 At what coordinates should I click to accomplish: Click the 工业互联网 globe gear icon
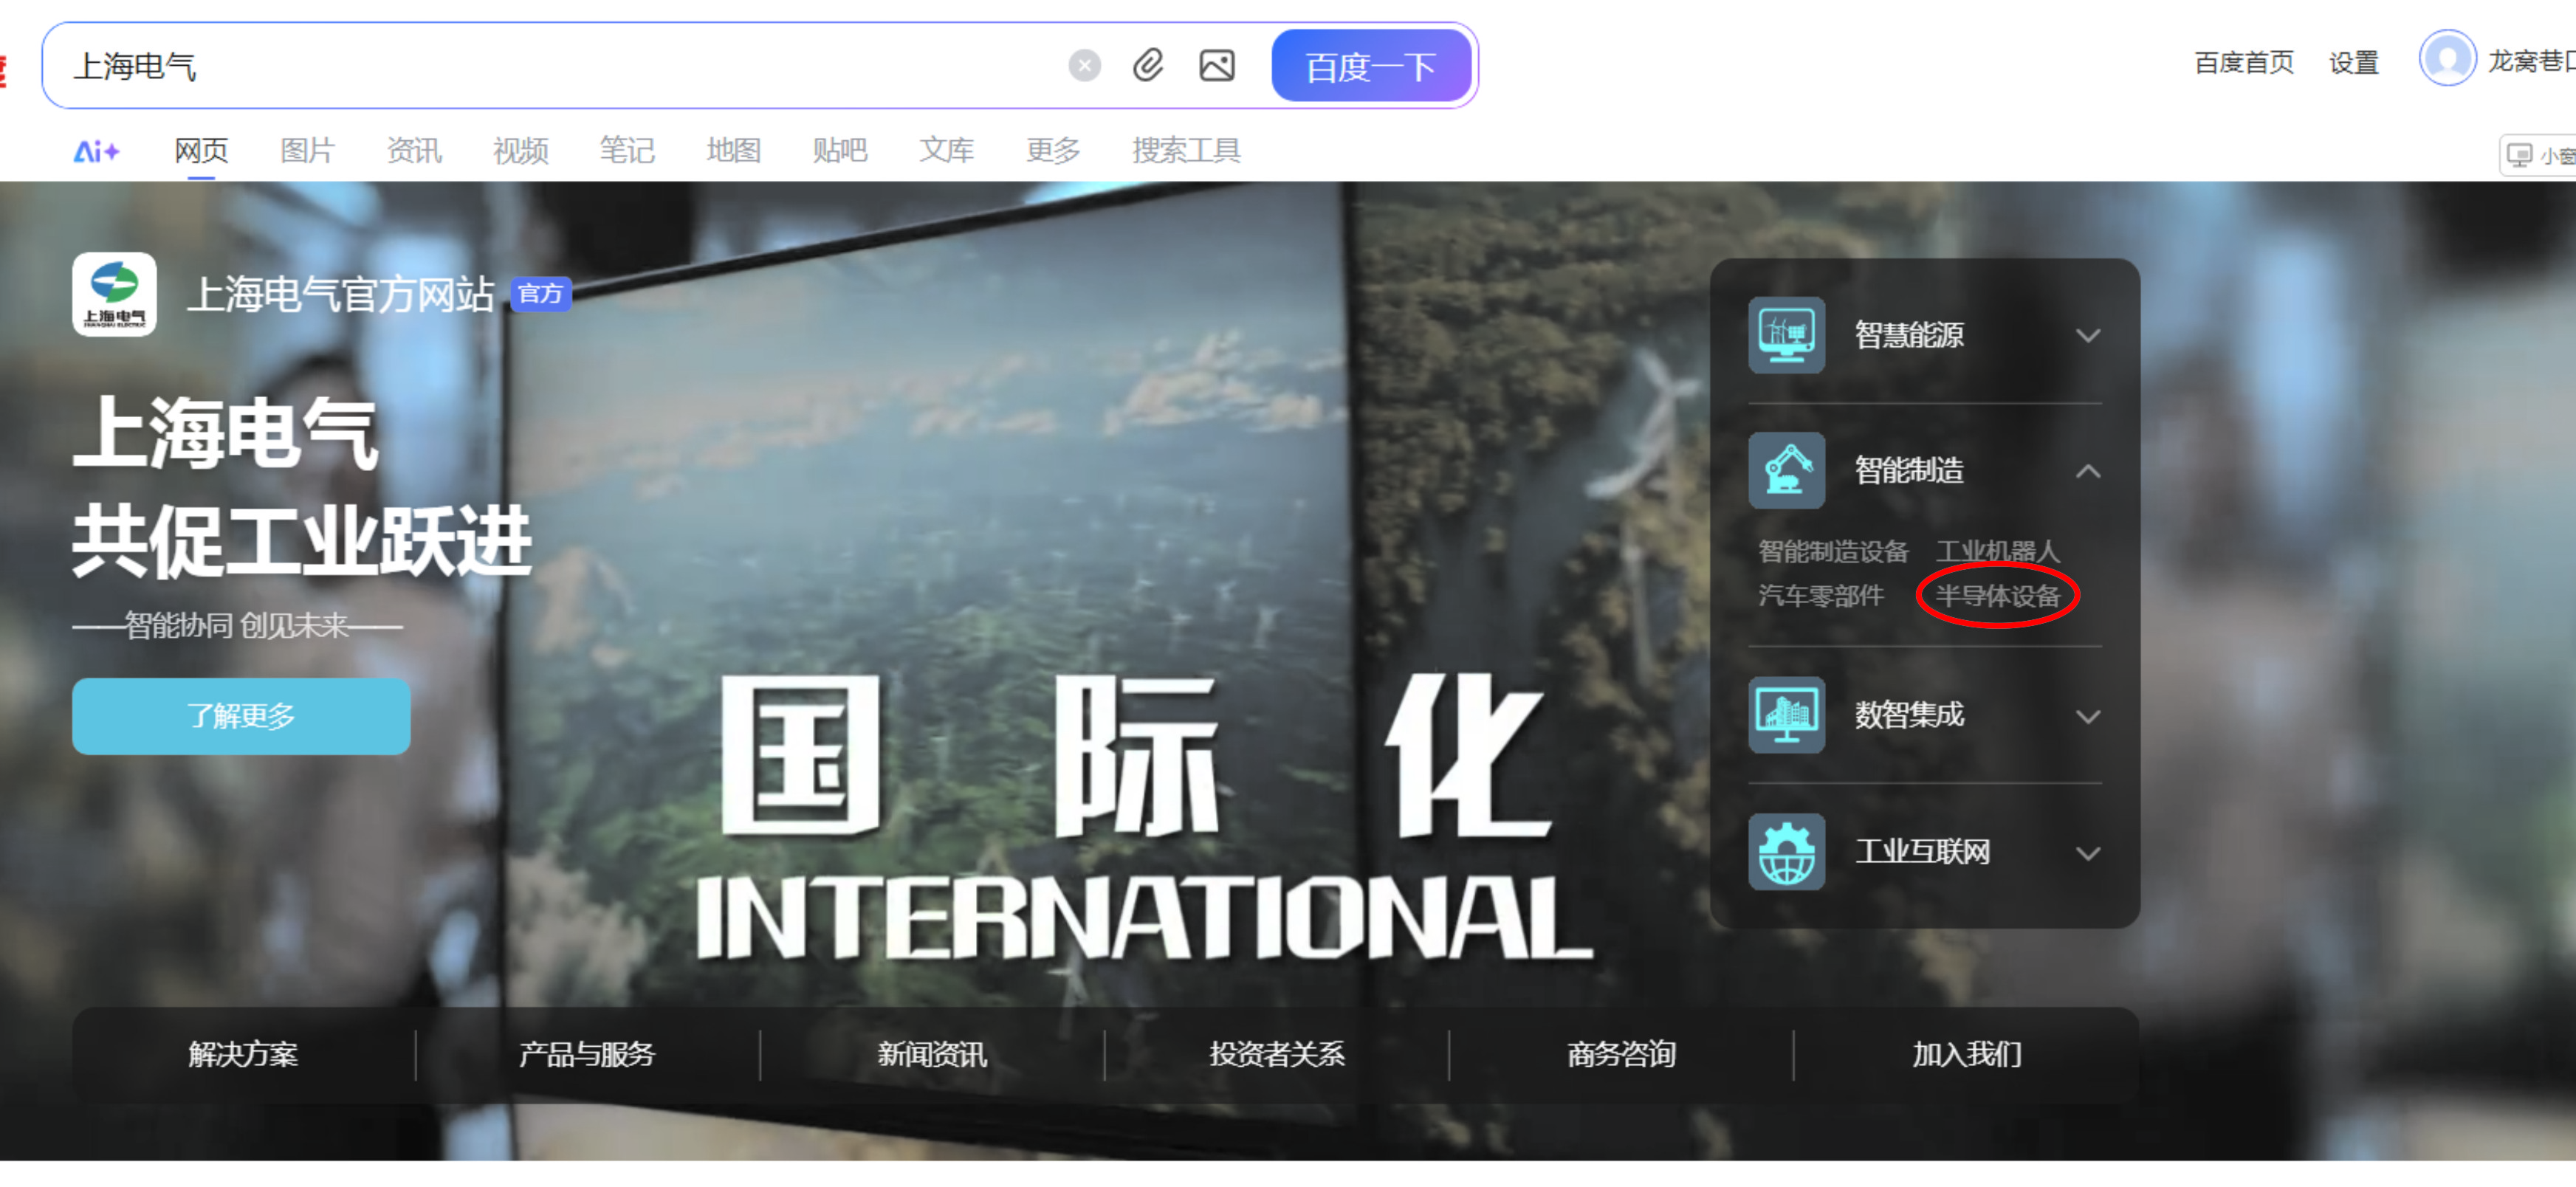1786,852
